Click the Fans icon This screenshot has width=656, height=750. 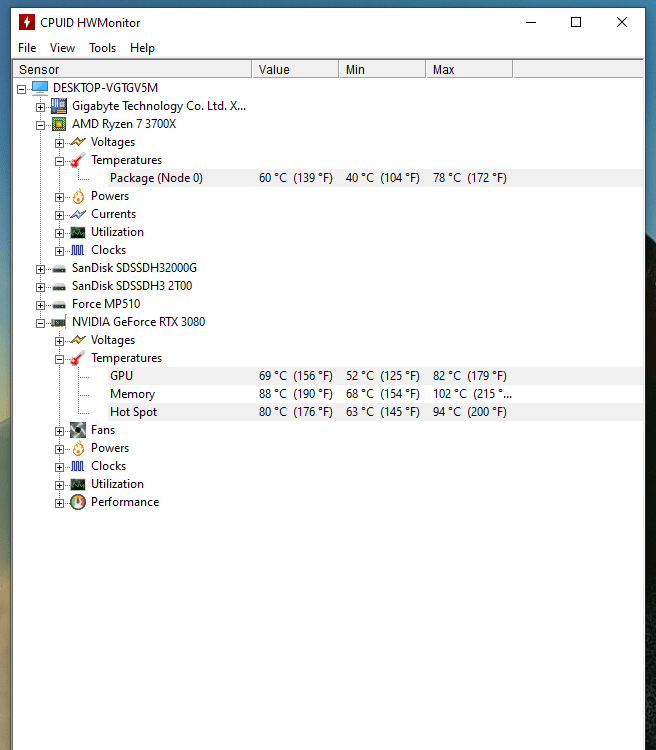coord(78,430)
